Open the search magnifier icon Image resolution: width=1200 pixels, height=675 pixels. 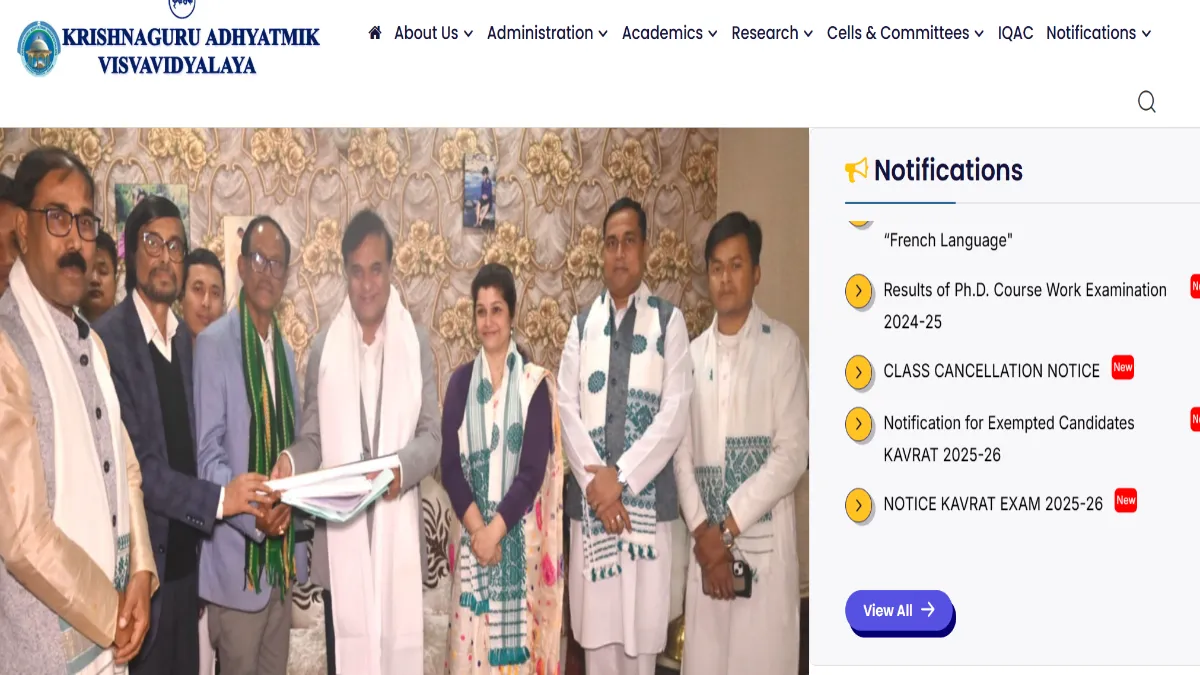click(x=1147, y=102)
